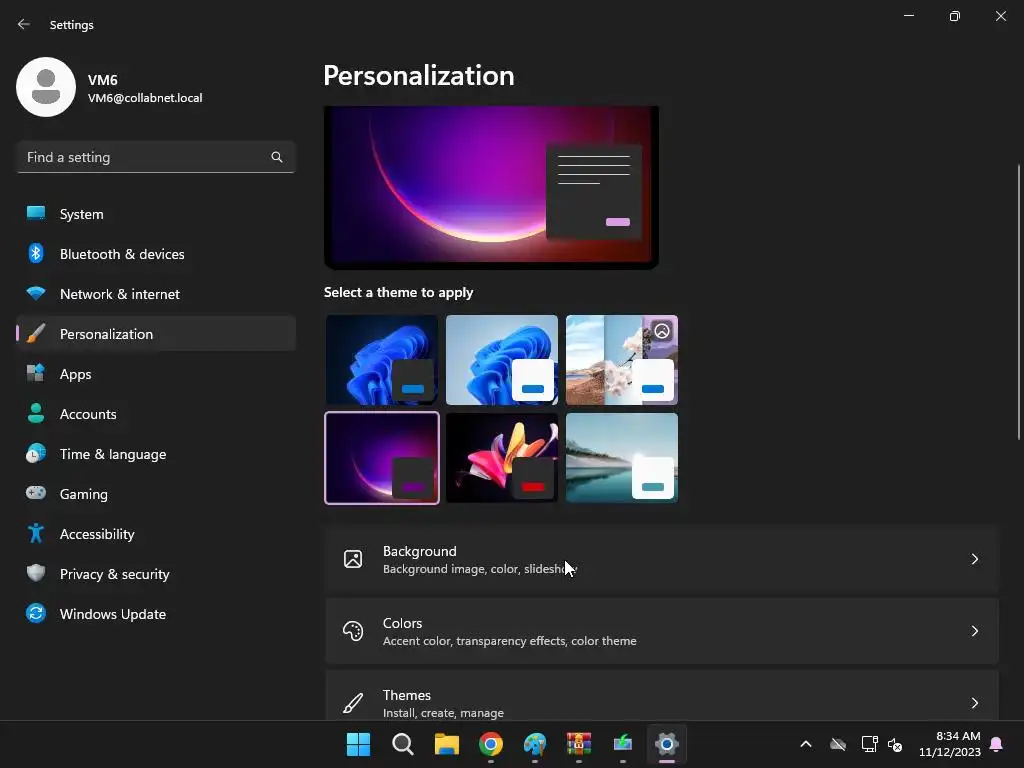Click the Personalization paintbrush icon
The image size is (1024, 768).
click(36, 334)
